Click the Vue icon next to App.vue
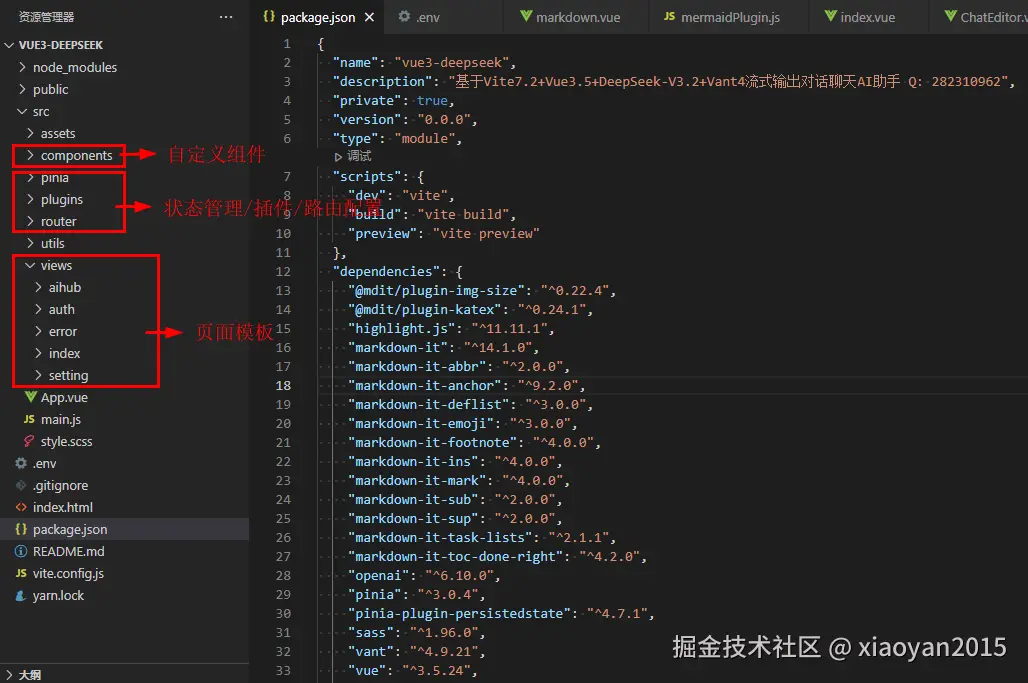The image size is (1028, 683). [32, 397]
